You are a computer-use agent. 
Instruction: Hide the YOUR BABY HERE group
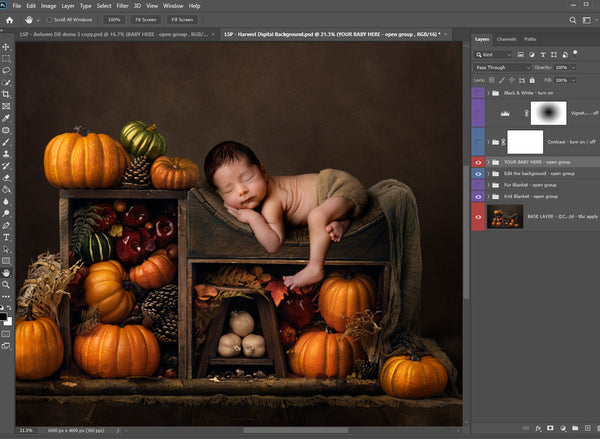478,161
